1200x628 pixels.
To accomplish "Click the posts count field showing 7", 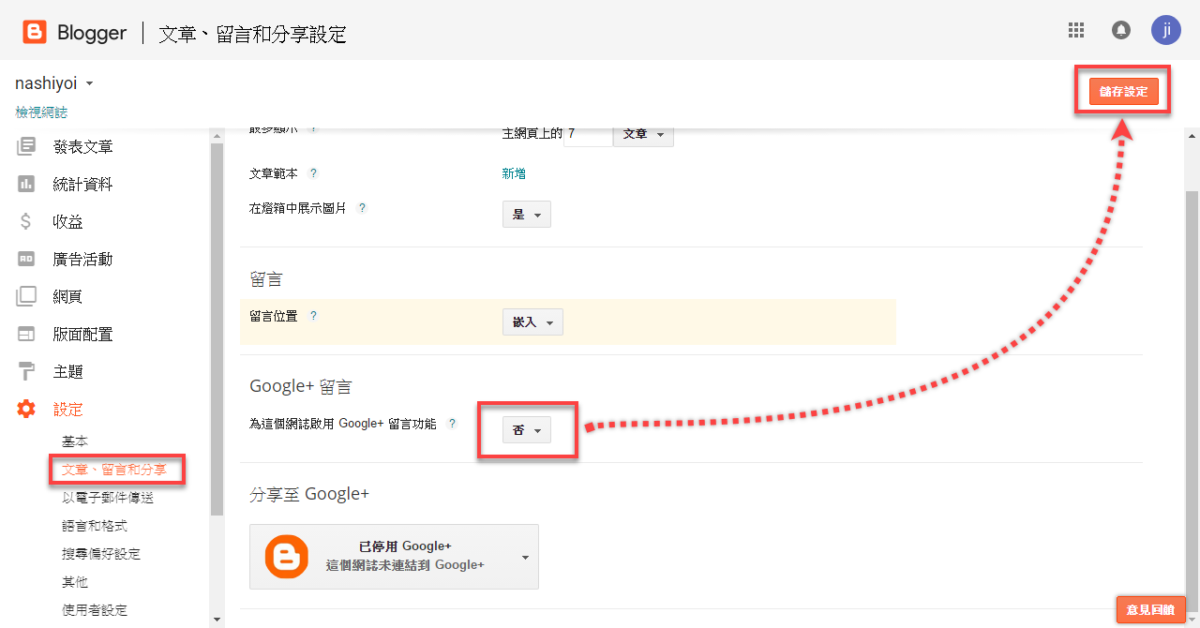I will [x=588, y=134].
